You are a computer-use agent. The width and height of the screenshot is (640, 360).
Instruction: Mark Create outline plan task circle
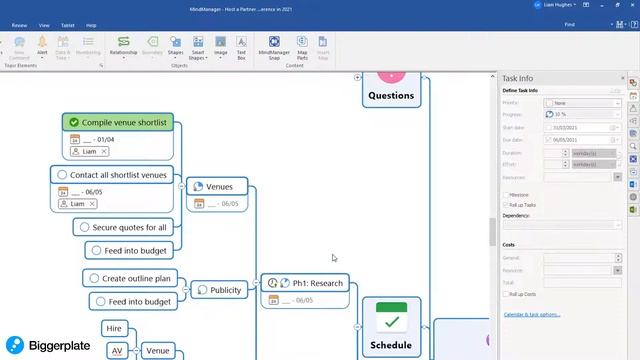94,278
